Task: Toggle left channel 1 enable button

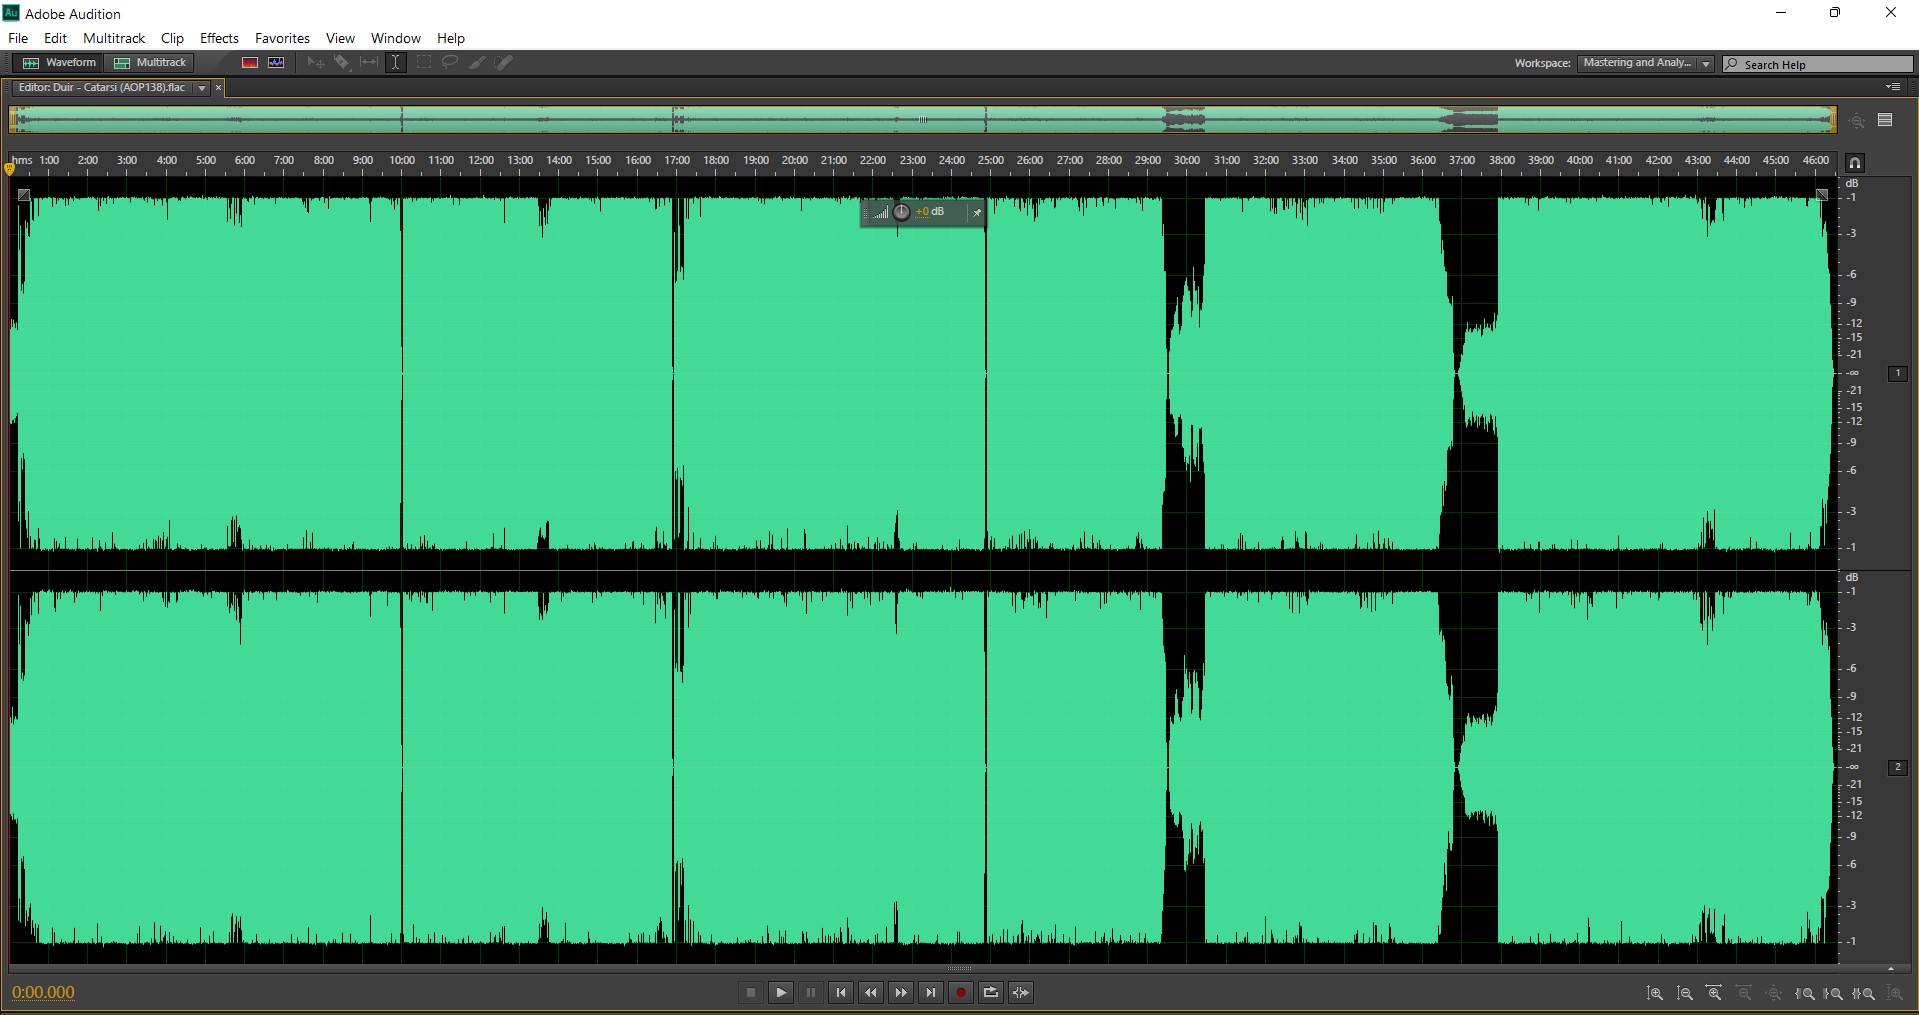Action: click(1898, 373)
